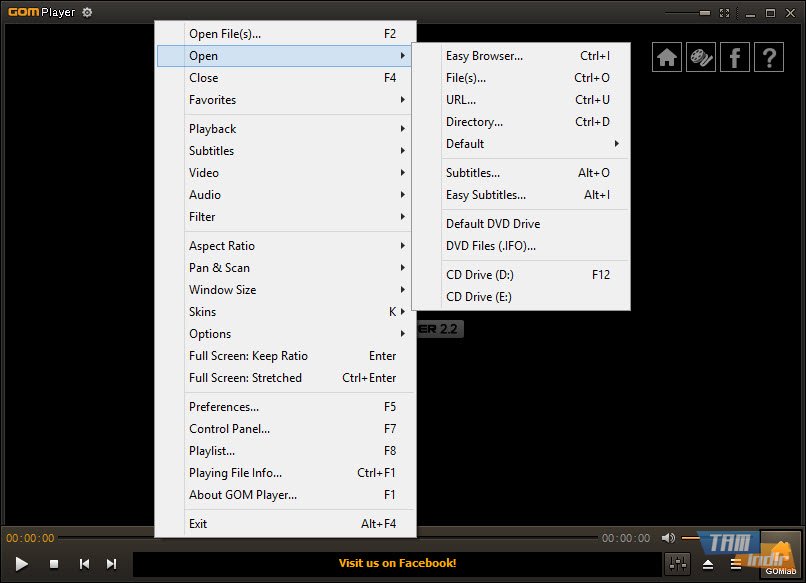Select Exit from the menu

pyautogui.click(x=286, y=524)
